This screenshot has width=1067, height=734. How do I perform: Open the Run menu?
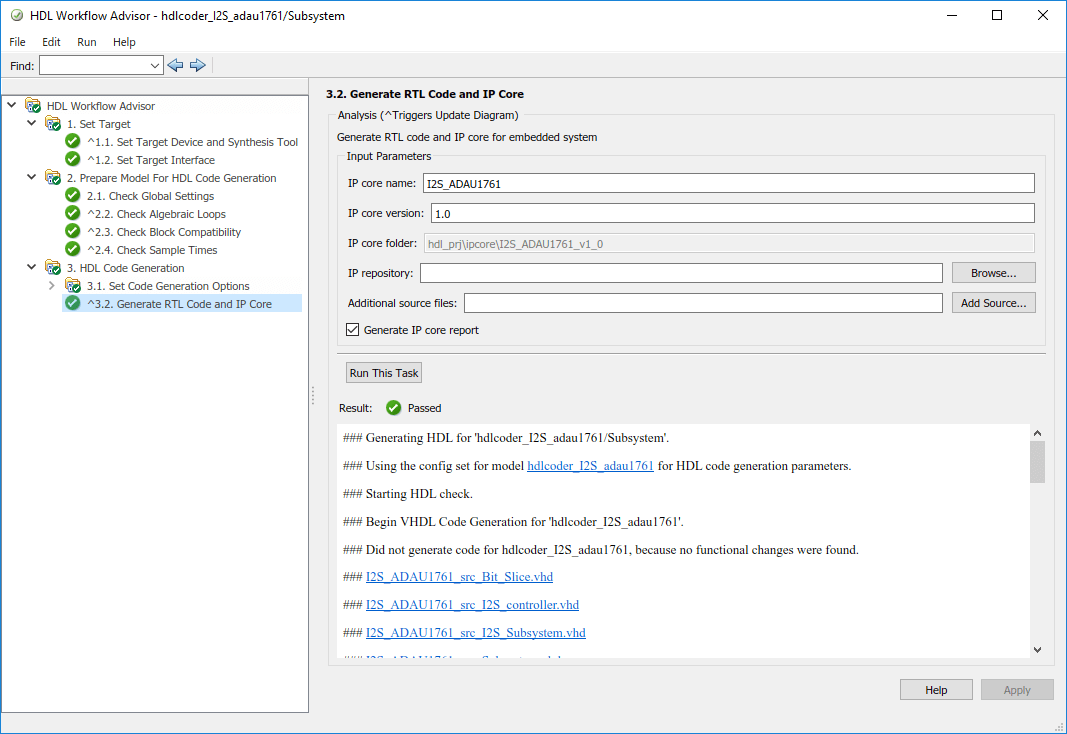[x=87, y=42]
